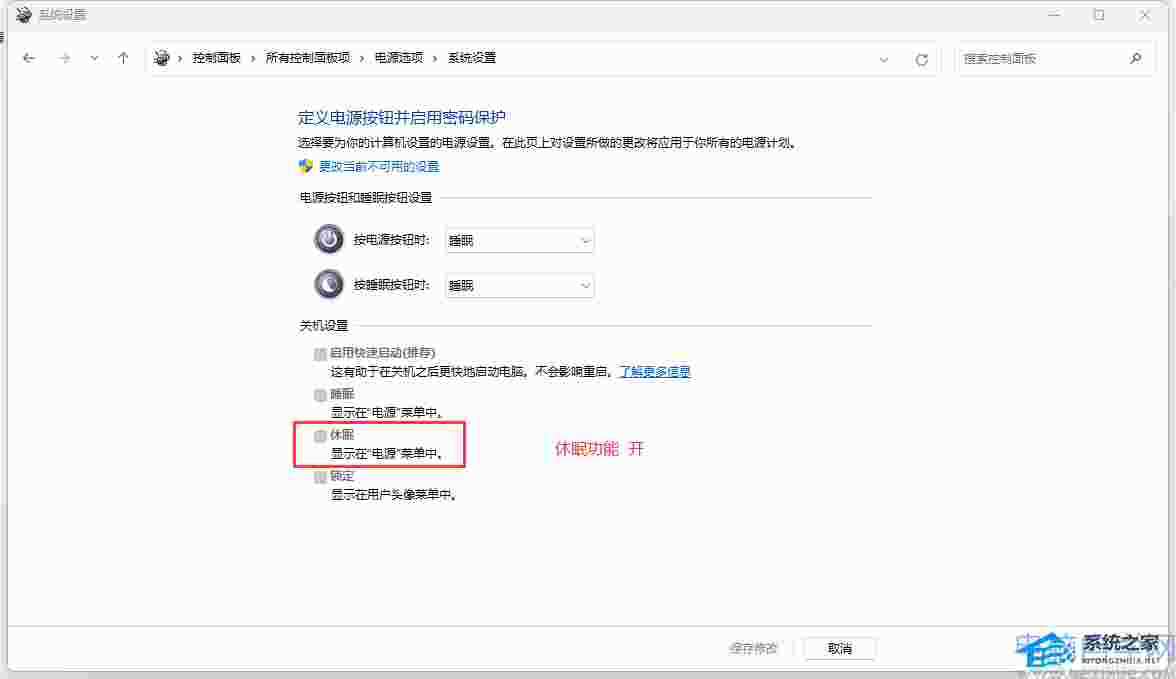Open the 按电源按钮时 dropdown
1176x679 pixels.
pyautogui.click(x=519, y=241)
